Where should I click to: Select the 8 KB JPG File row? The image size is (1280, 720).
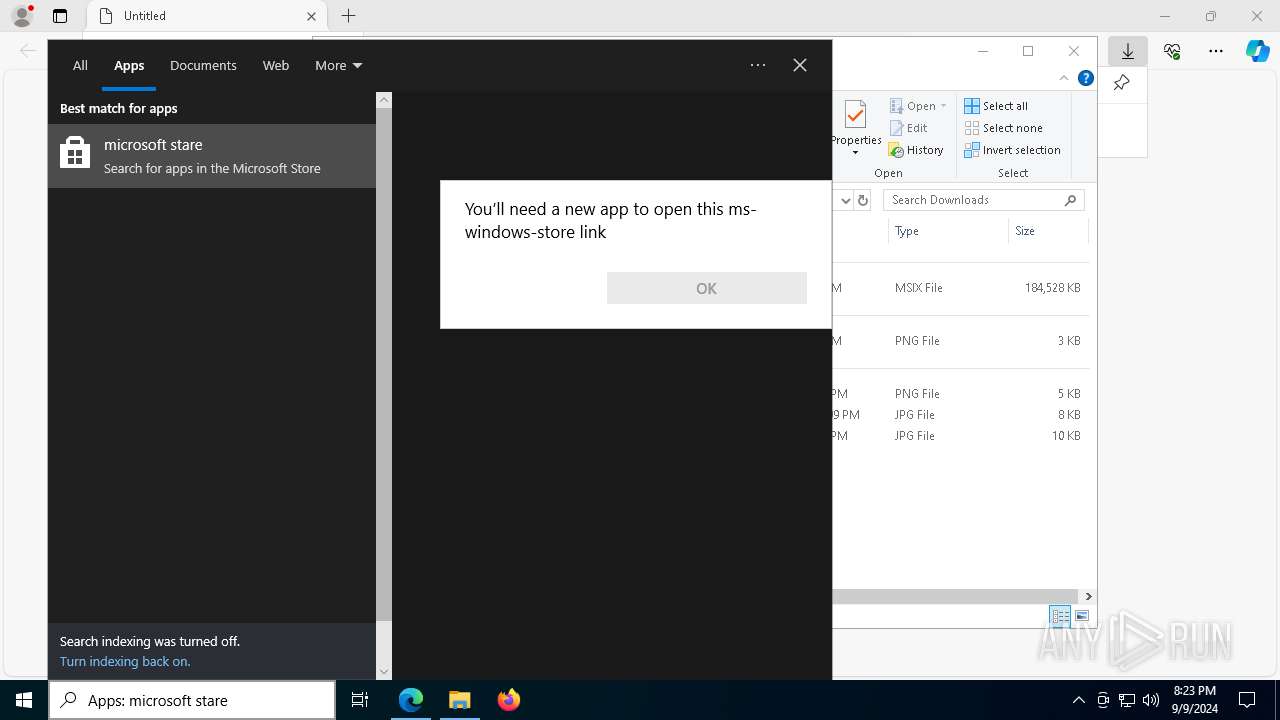tap(960, 415)
